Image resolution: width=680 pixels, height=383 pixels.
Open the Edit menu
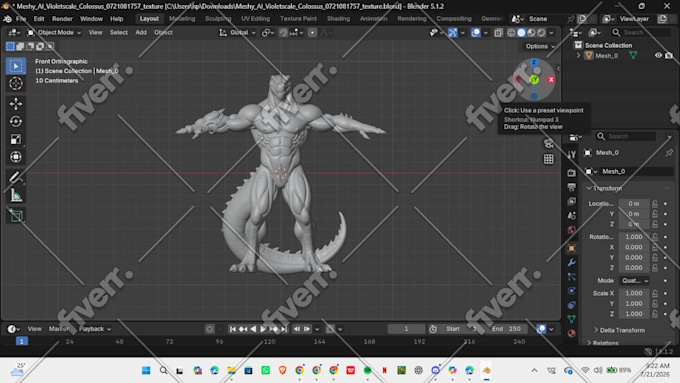(x=39, y=19)
